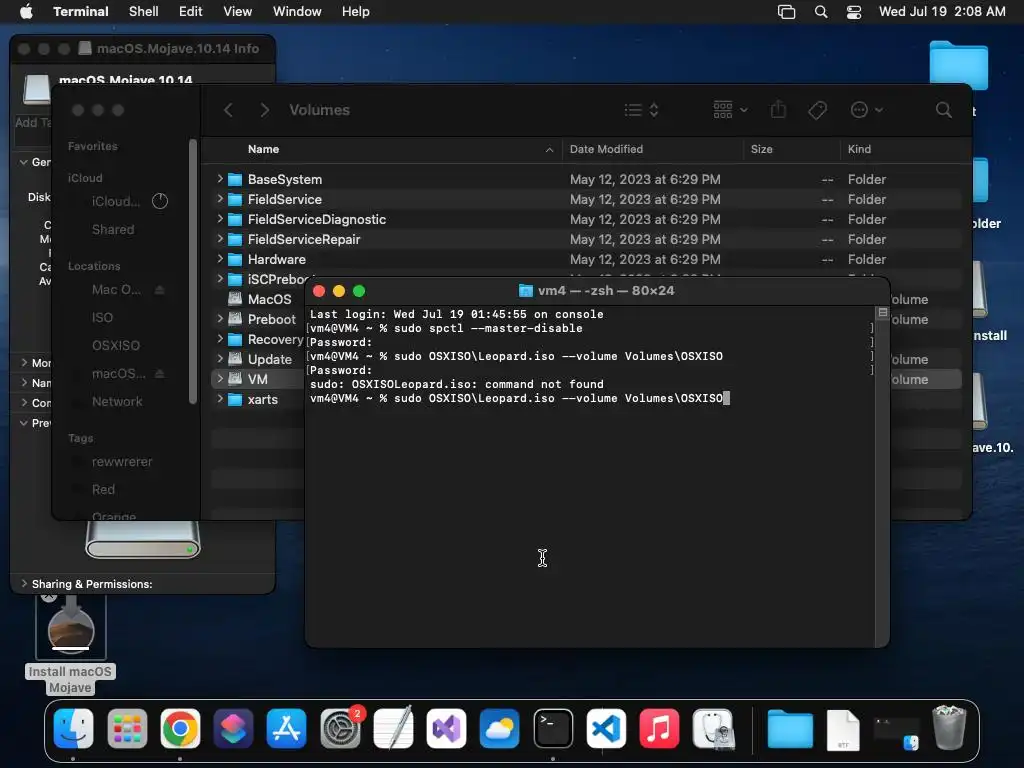Image resolution: width=1024 pixels, height=768 pixels.
Task: Open Music app from the Dock
Action: click(x=659, y=728)
